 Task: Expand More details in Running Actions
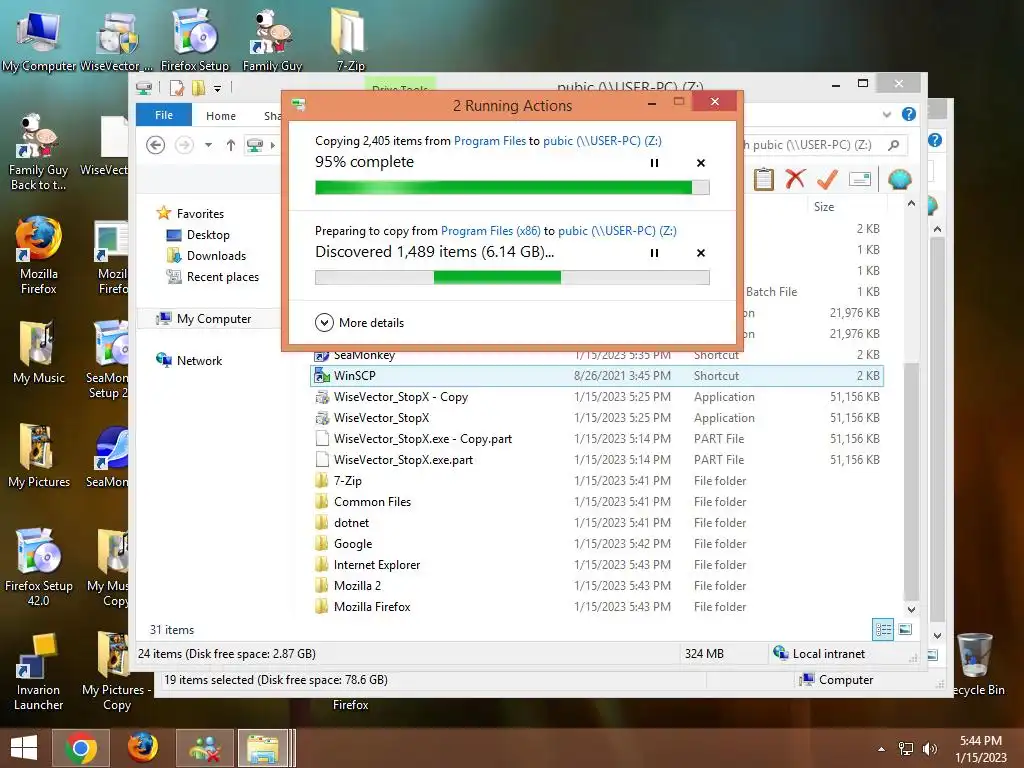pos(359,323)
